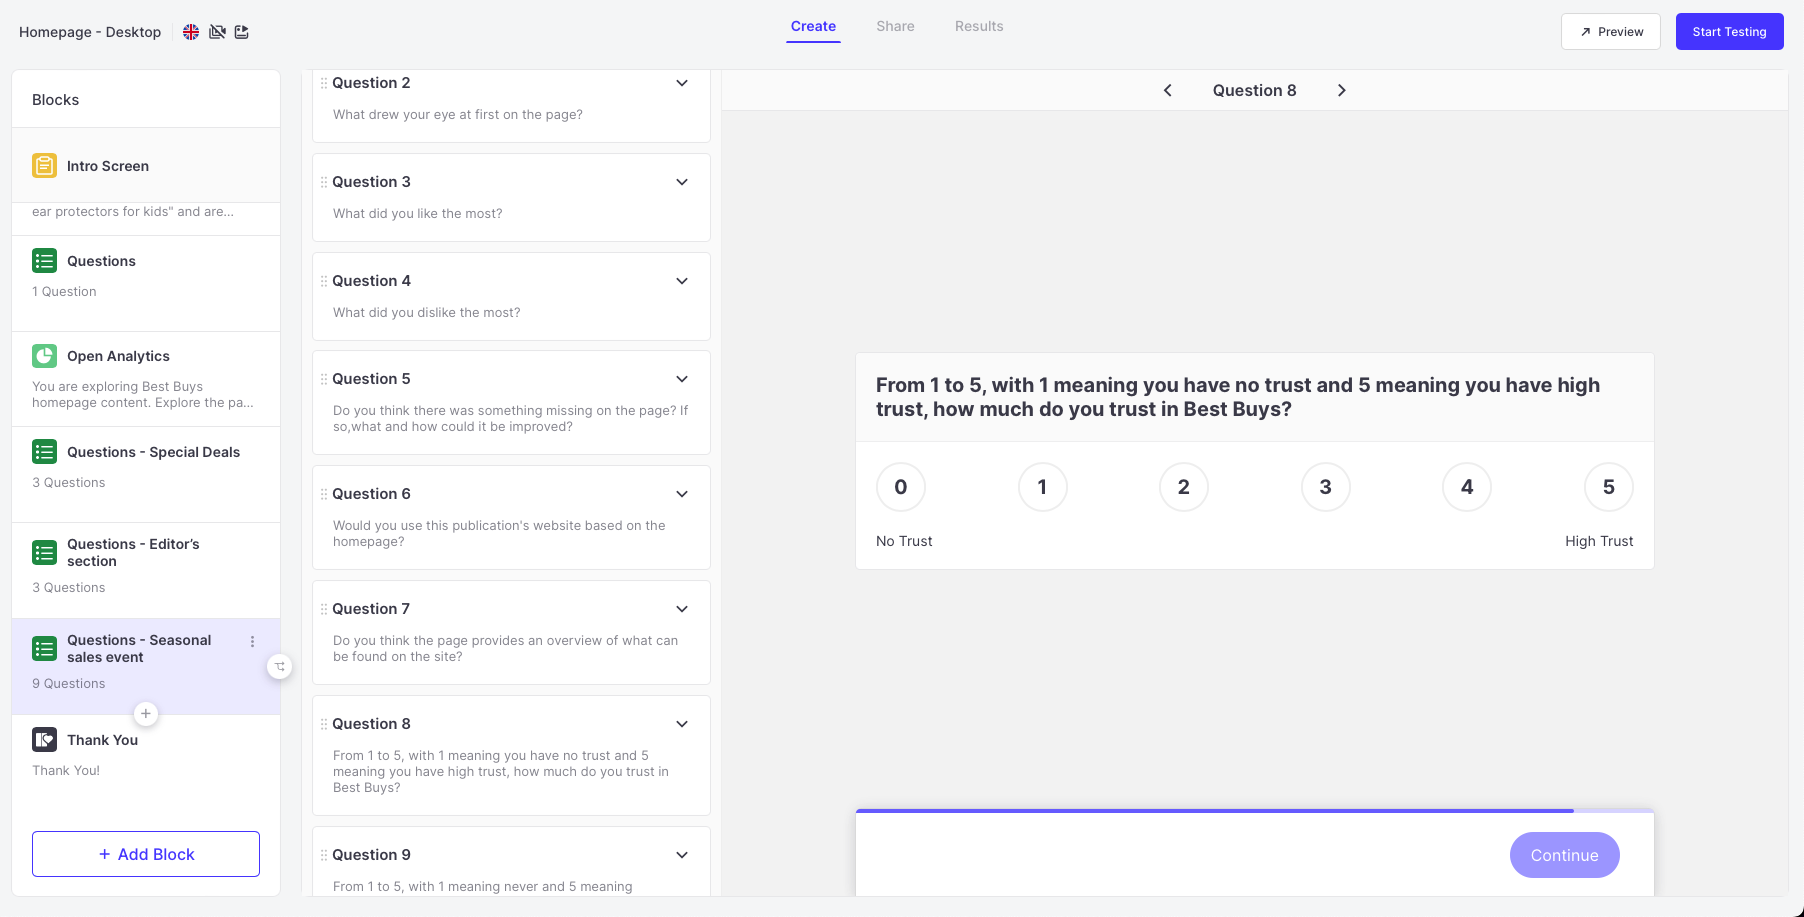
Task: Click the Questions - Editor's section block icon
Action: click(44, 553)
